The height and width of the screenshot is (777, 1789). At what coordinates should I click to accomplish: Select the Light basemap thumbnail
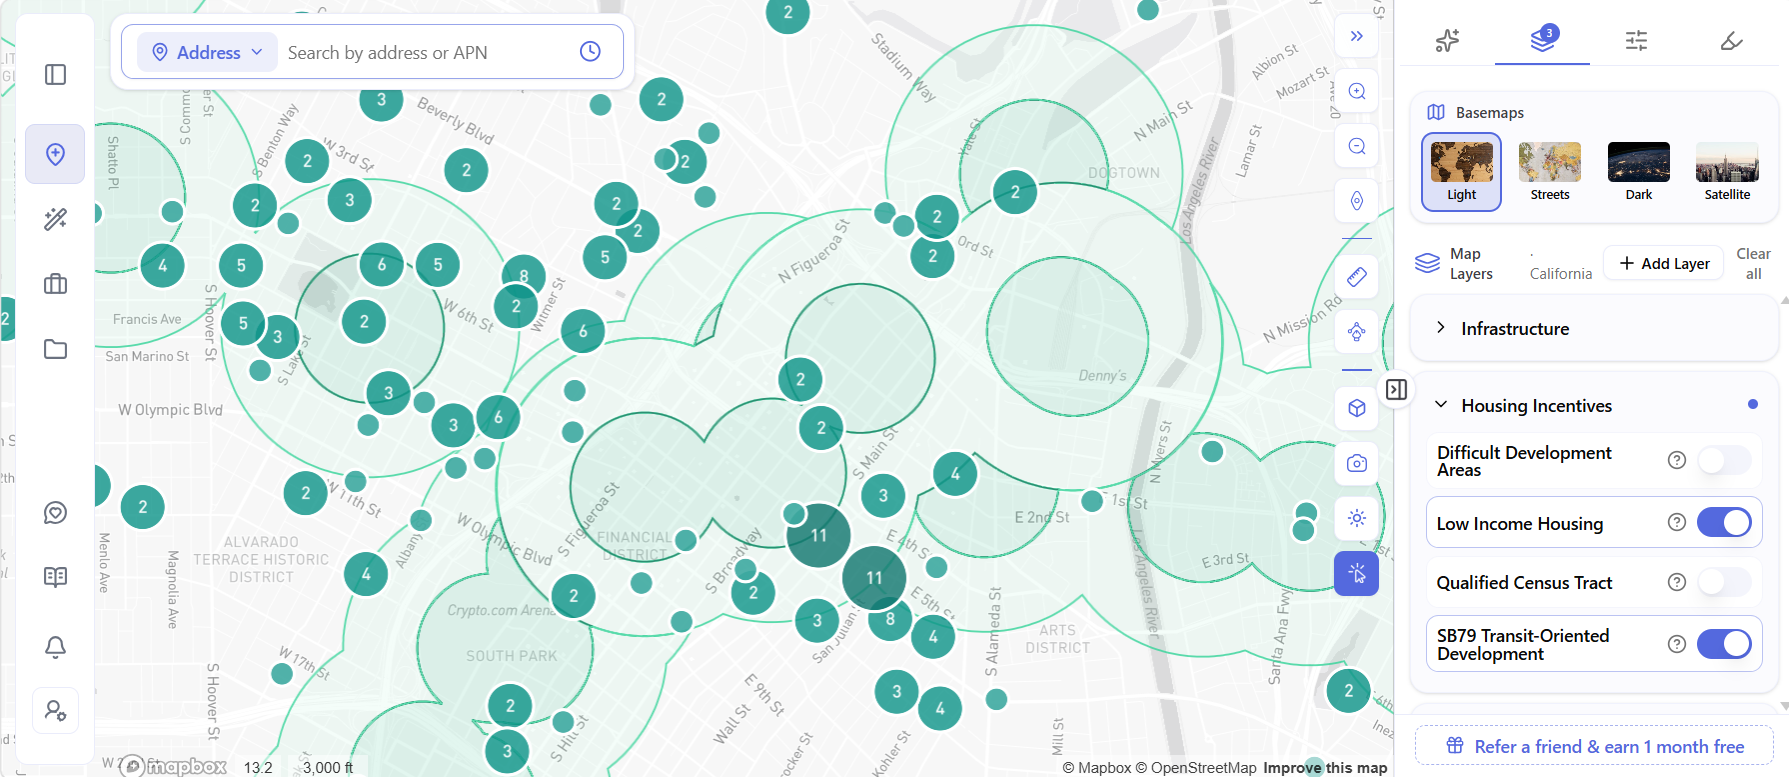point(1462,172)
